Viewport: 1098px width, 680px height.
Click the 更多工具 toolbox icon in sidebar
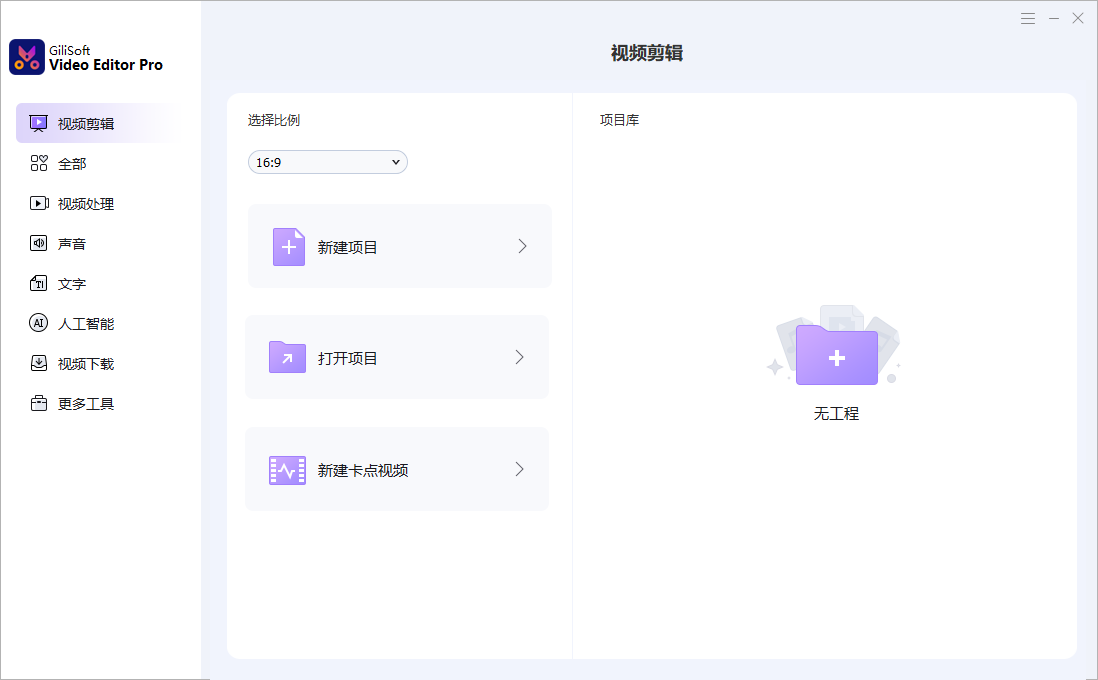(x=39, y=404)
